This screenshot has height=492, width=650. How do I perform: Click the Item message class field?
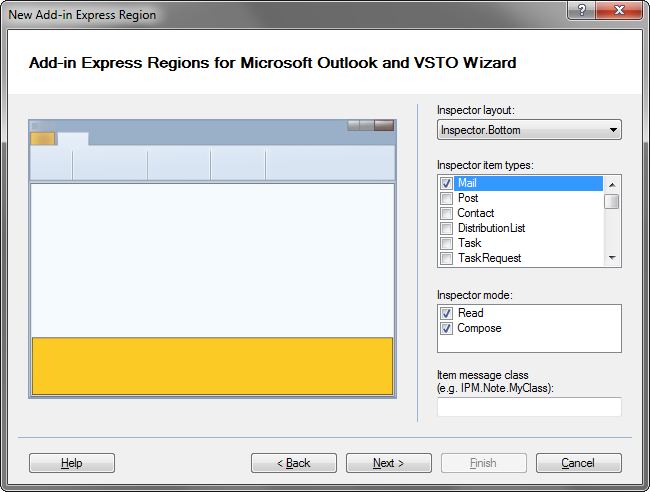[x=529, y=407]
